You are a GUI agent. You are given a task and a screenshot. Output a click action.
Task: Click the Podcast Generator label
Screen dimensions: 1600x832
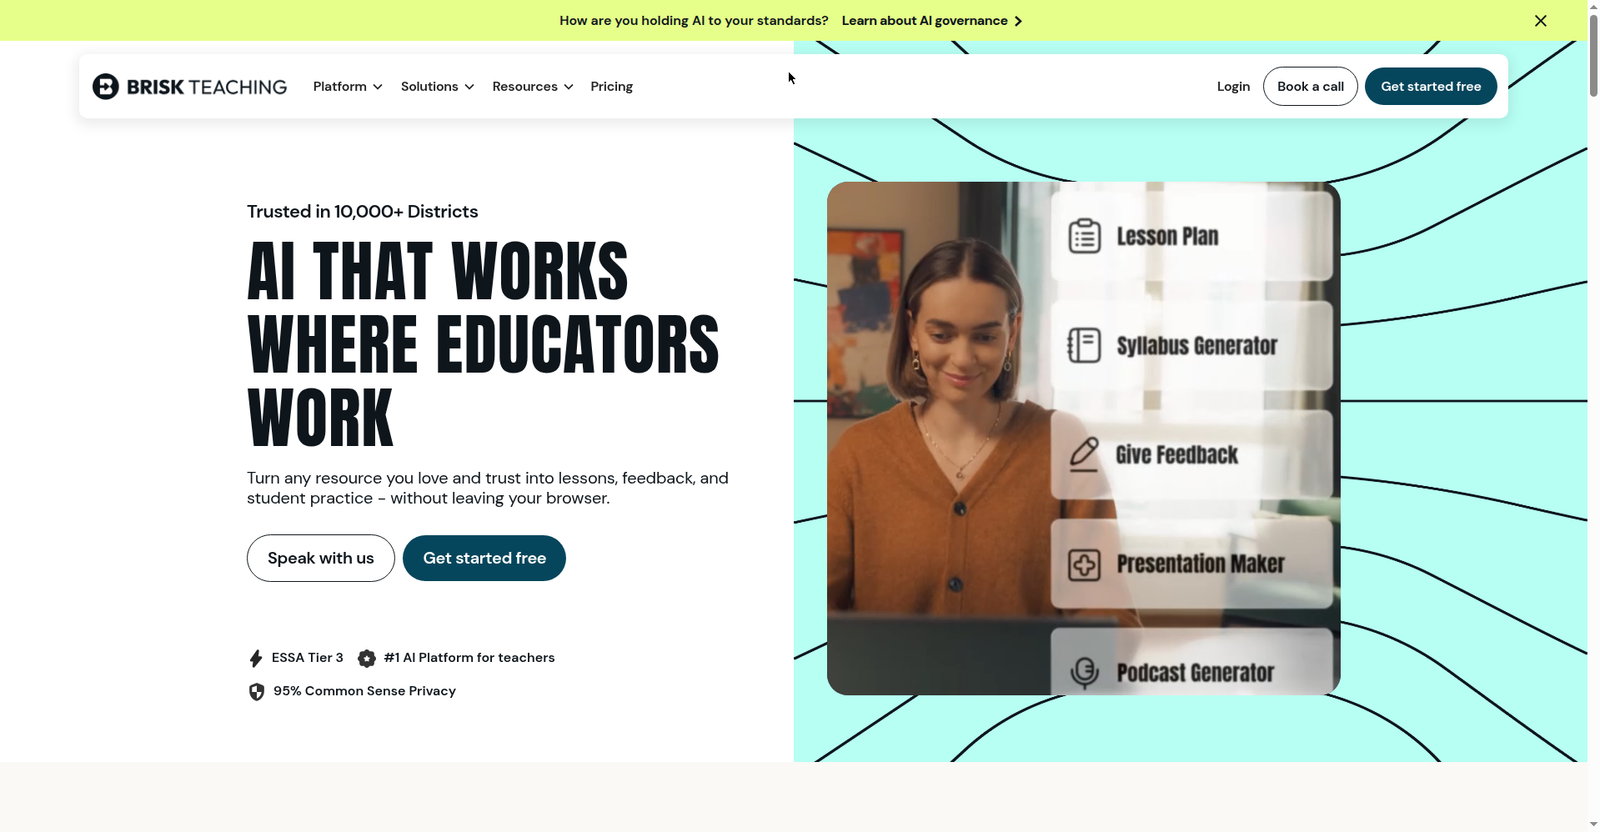1195,673
